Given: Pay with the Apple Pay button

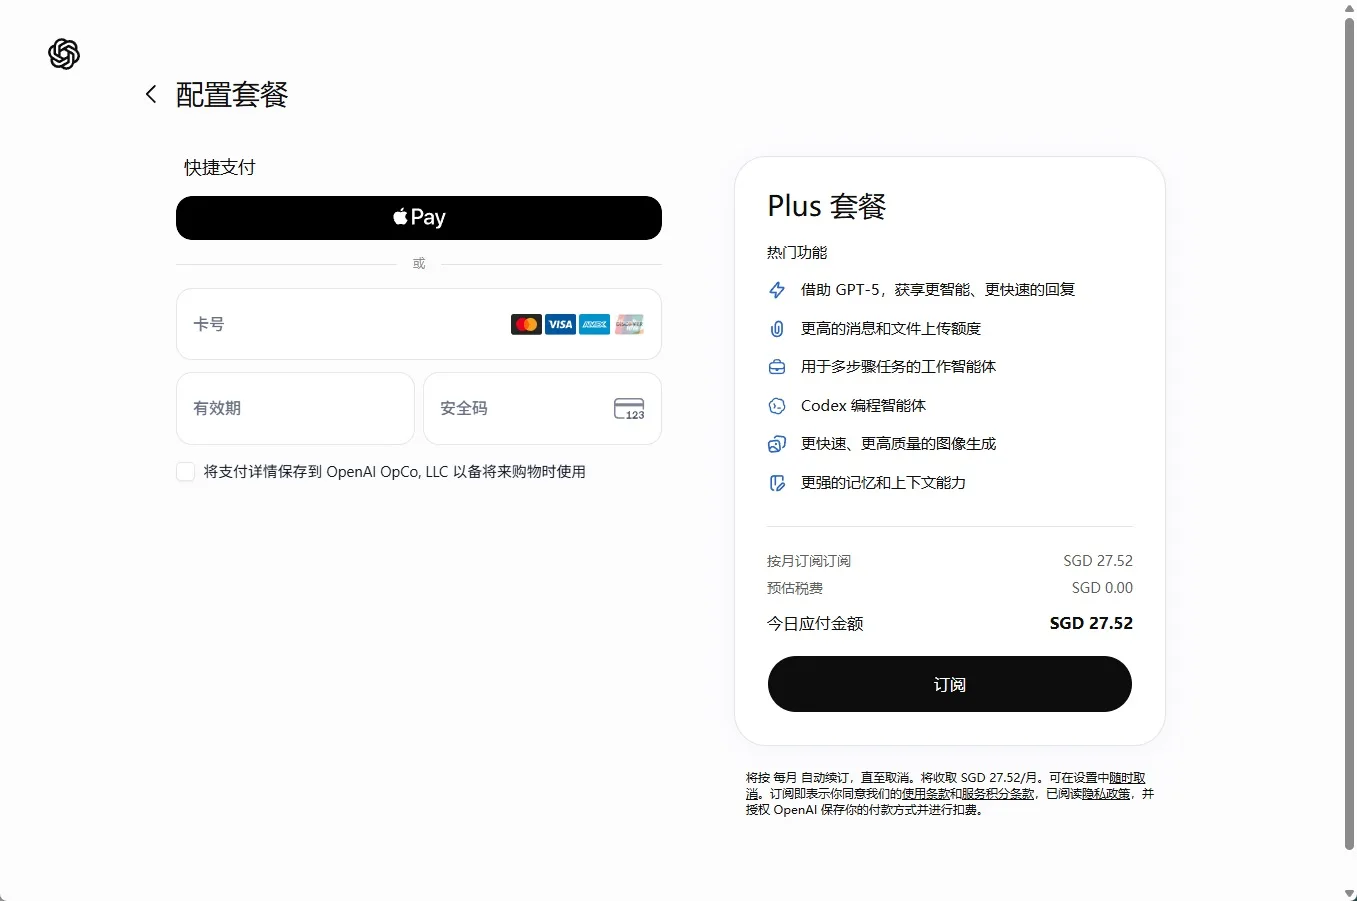Looking at the screenshot, I should 419,218.
